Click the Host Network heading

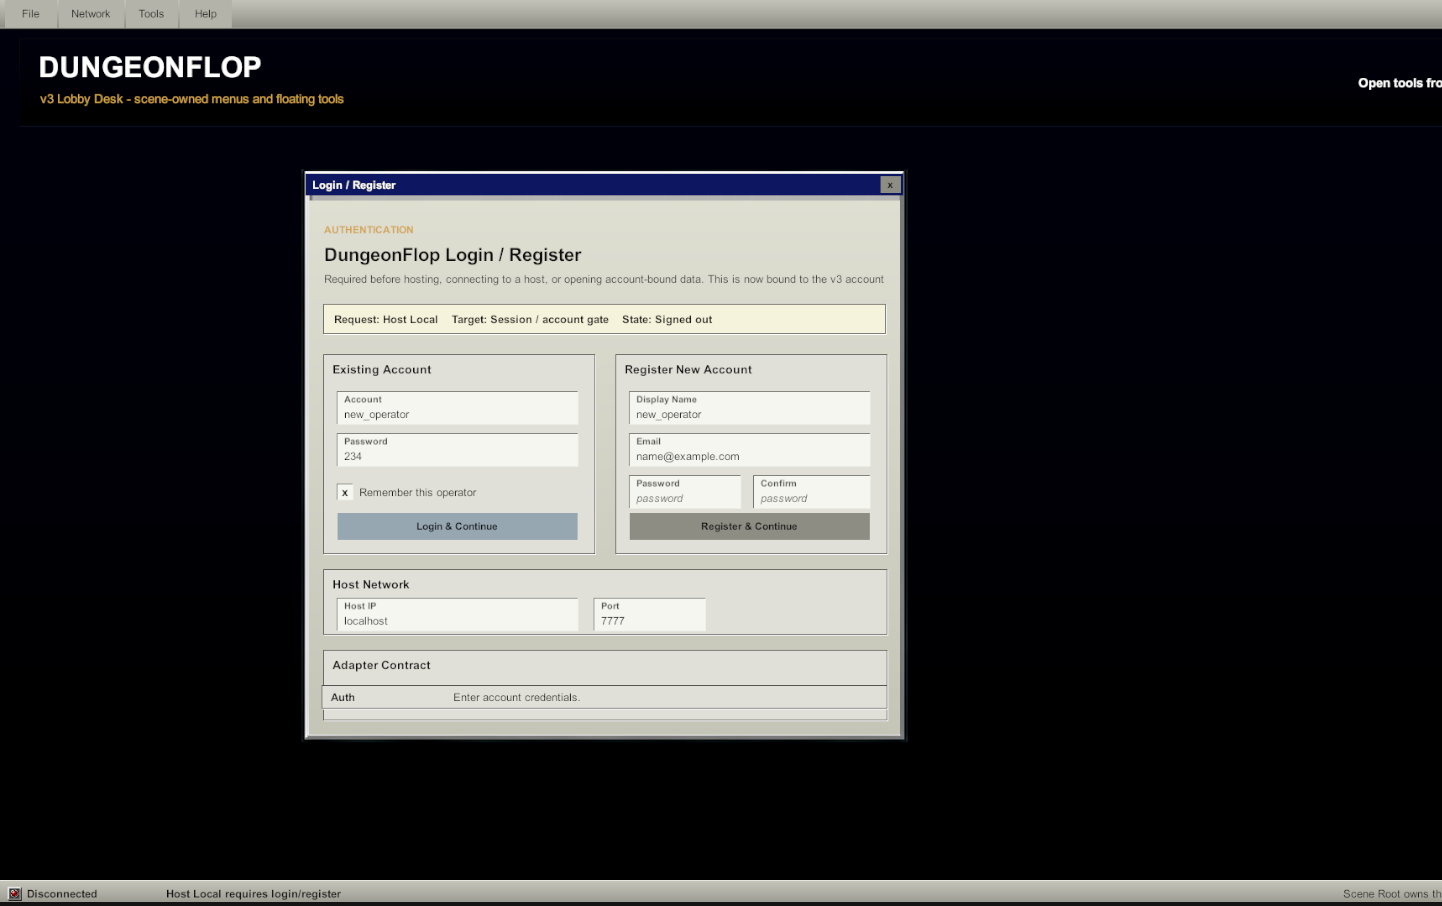371,585
